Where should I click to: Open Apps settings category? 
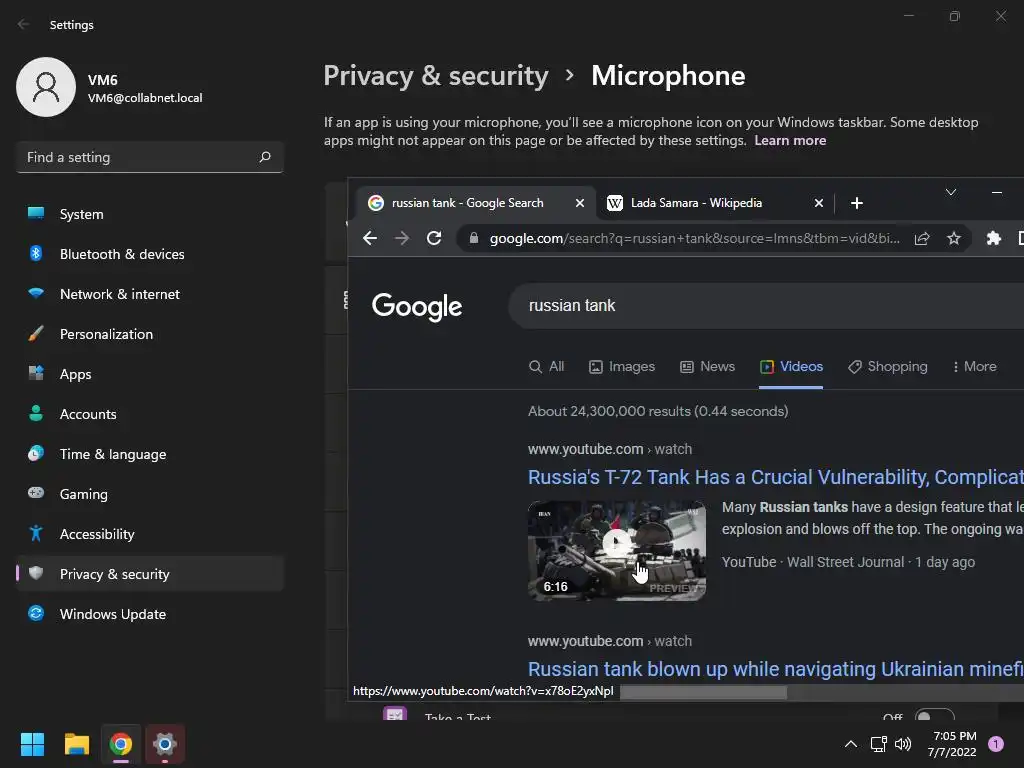pos(150,374)
